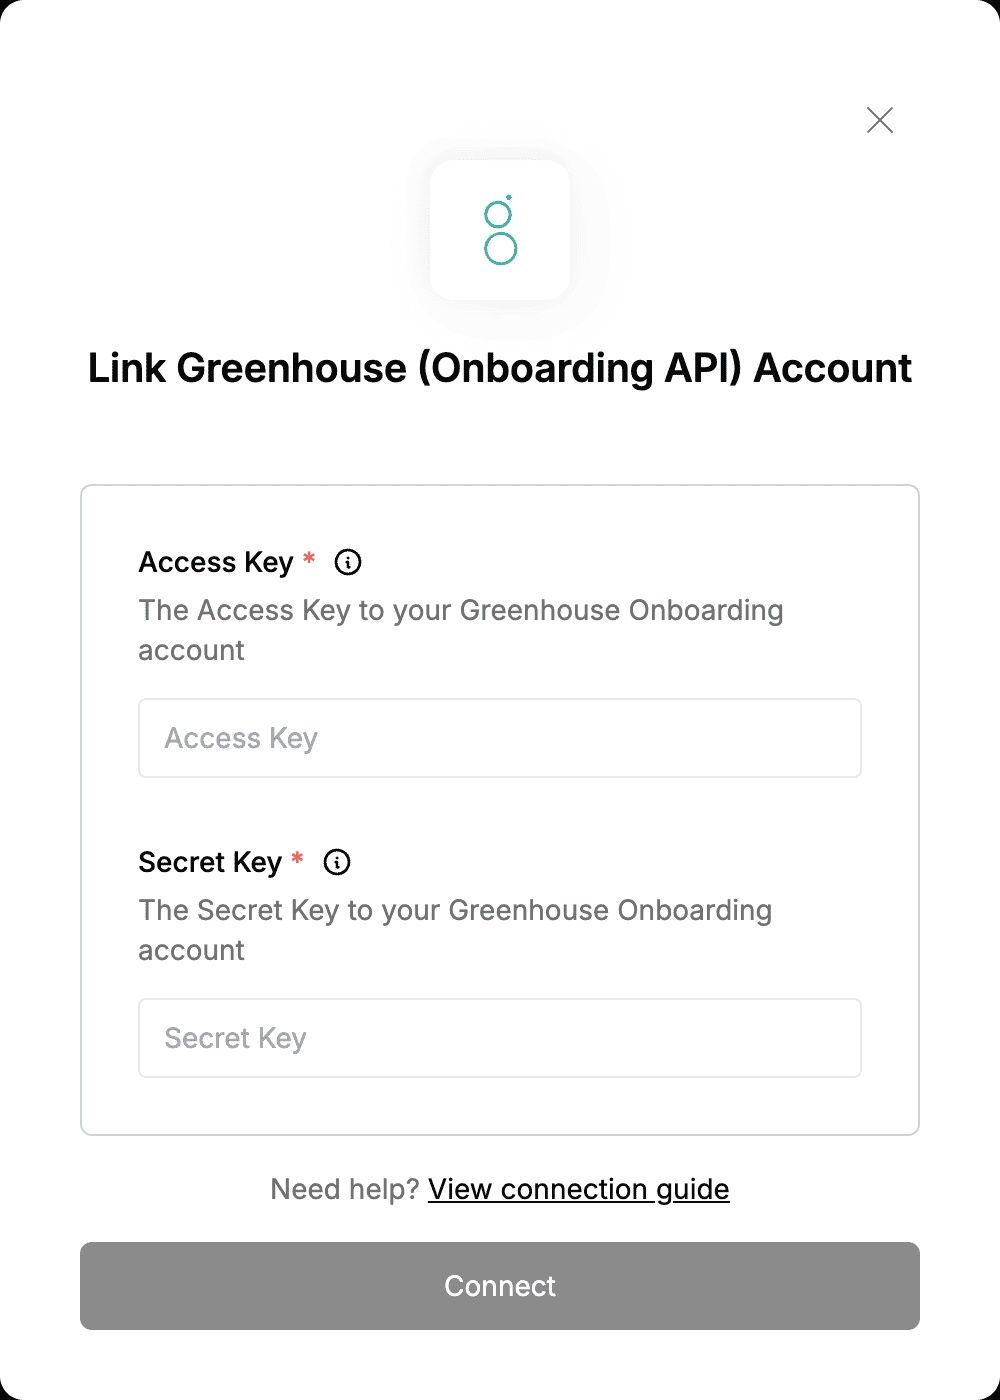The height and width of the screenshot is (1400, 1000).
Task: Click the 'Link Greenhouse (Onboarding API) Account' heading
Action: [500, 368]
